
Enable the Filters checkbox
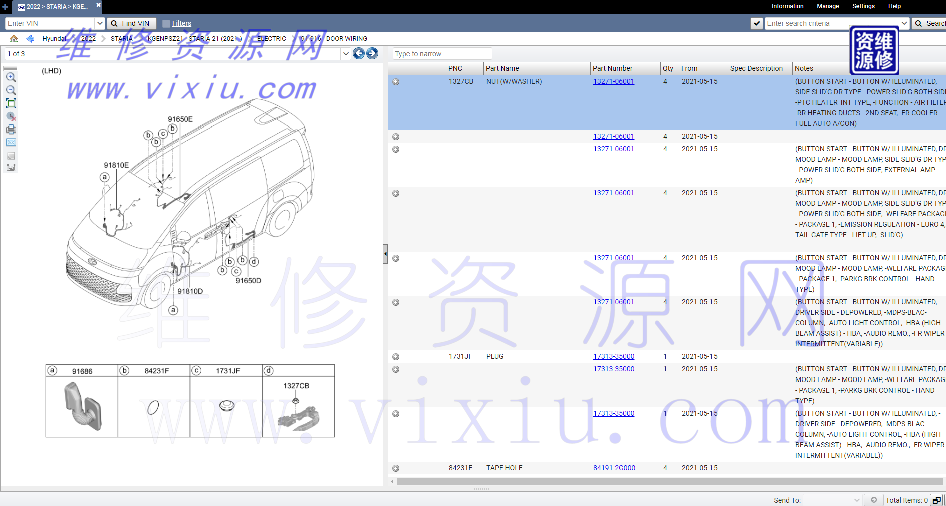tap(166, 23)
